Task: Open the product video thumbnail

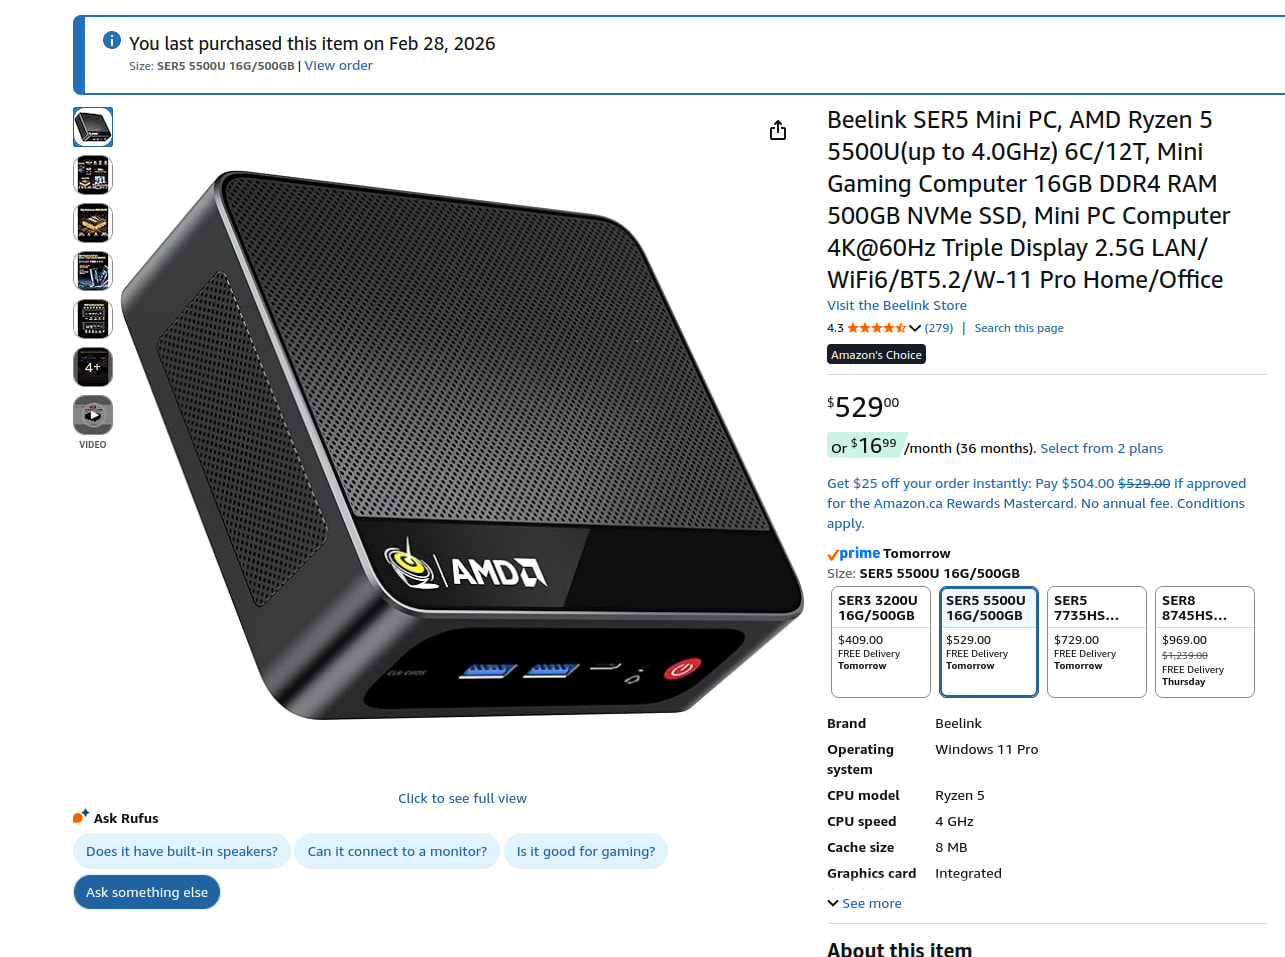Action: point(93,415)
